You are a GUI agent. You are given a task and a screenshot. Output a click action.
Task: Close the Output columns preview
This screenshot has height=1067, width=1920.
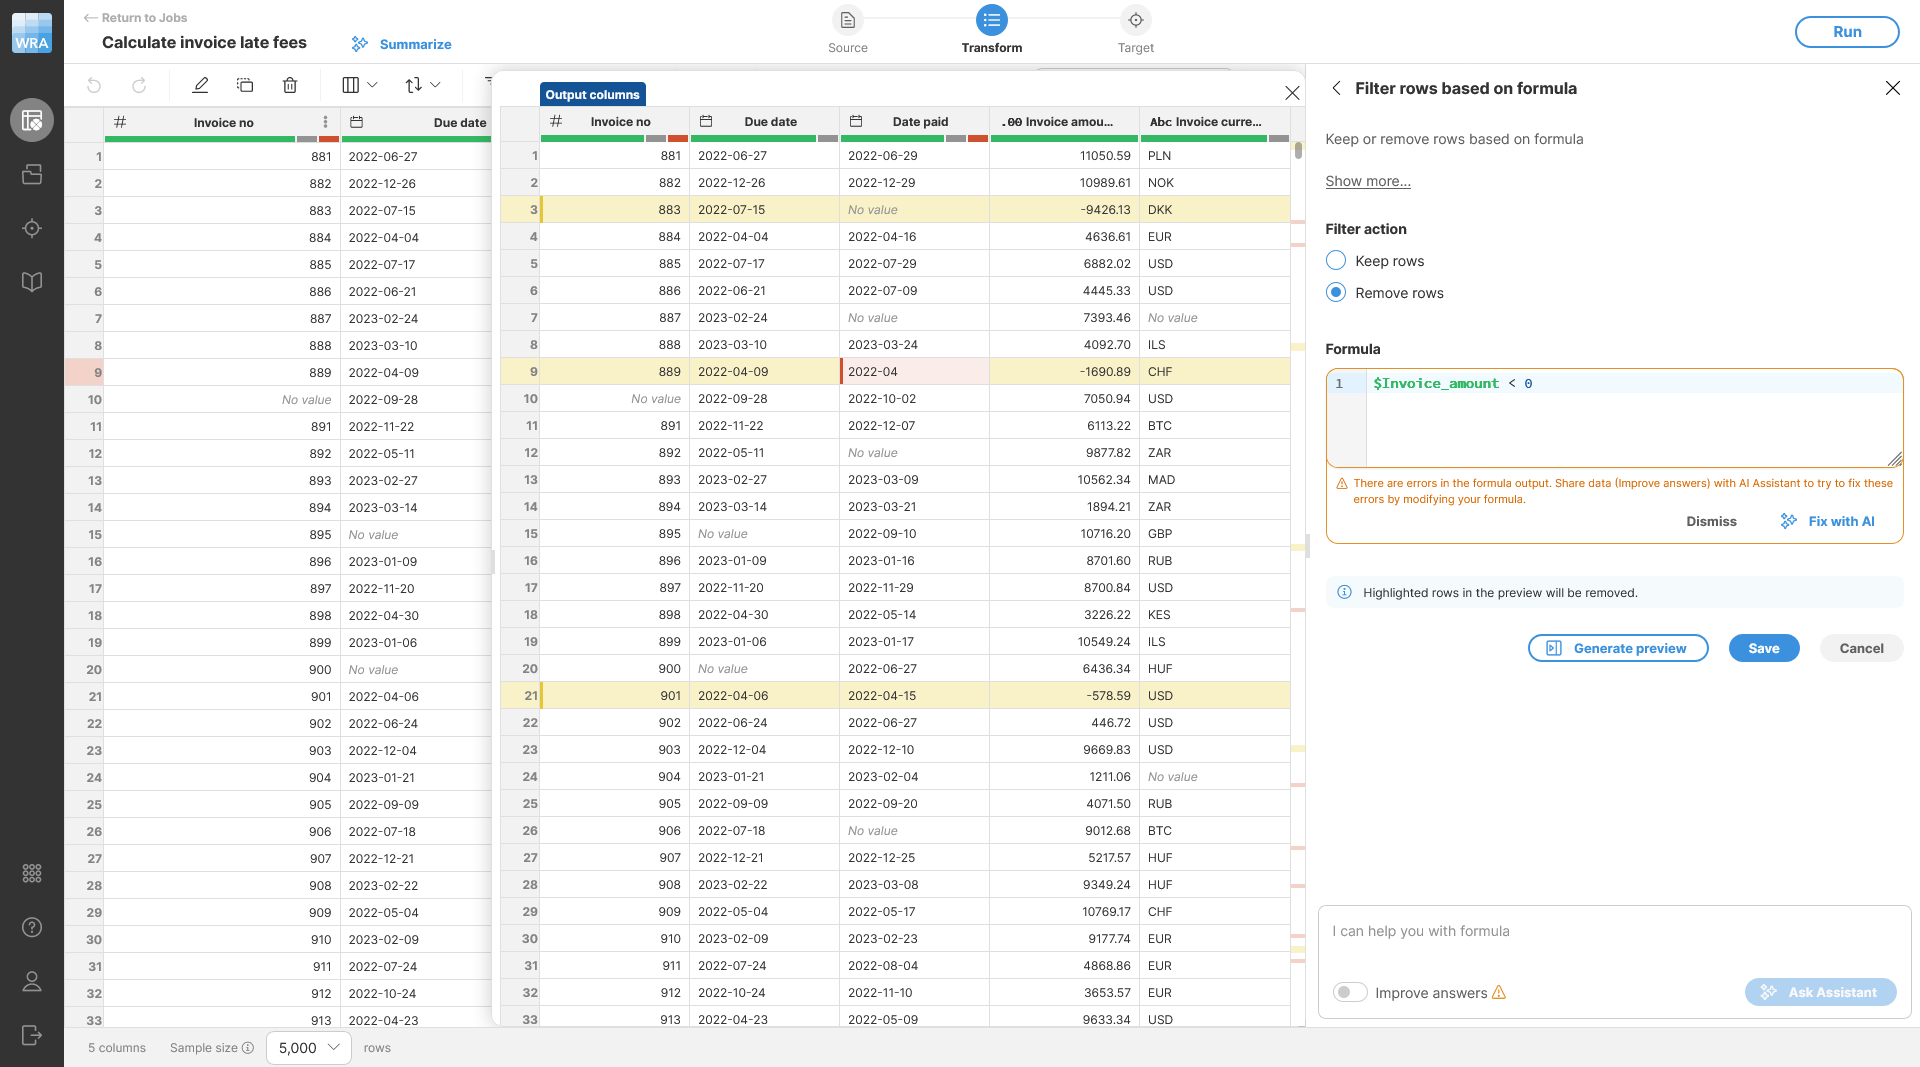click(1292, 93)
